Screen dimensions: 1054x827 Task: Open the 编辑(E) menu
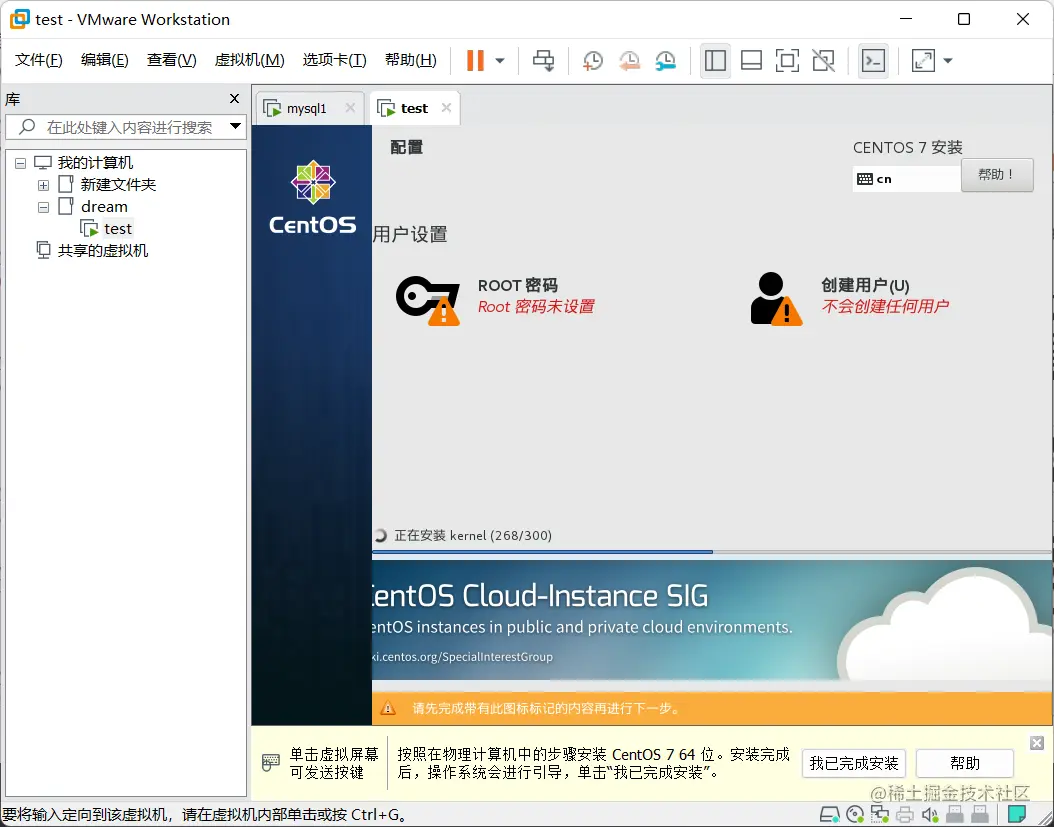pos(104,61)
